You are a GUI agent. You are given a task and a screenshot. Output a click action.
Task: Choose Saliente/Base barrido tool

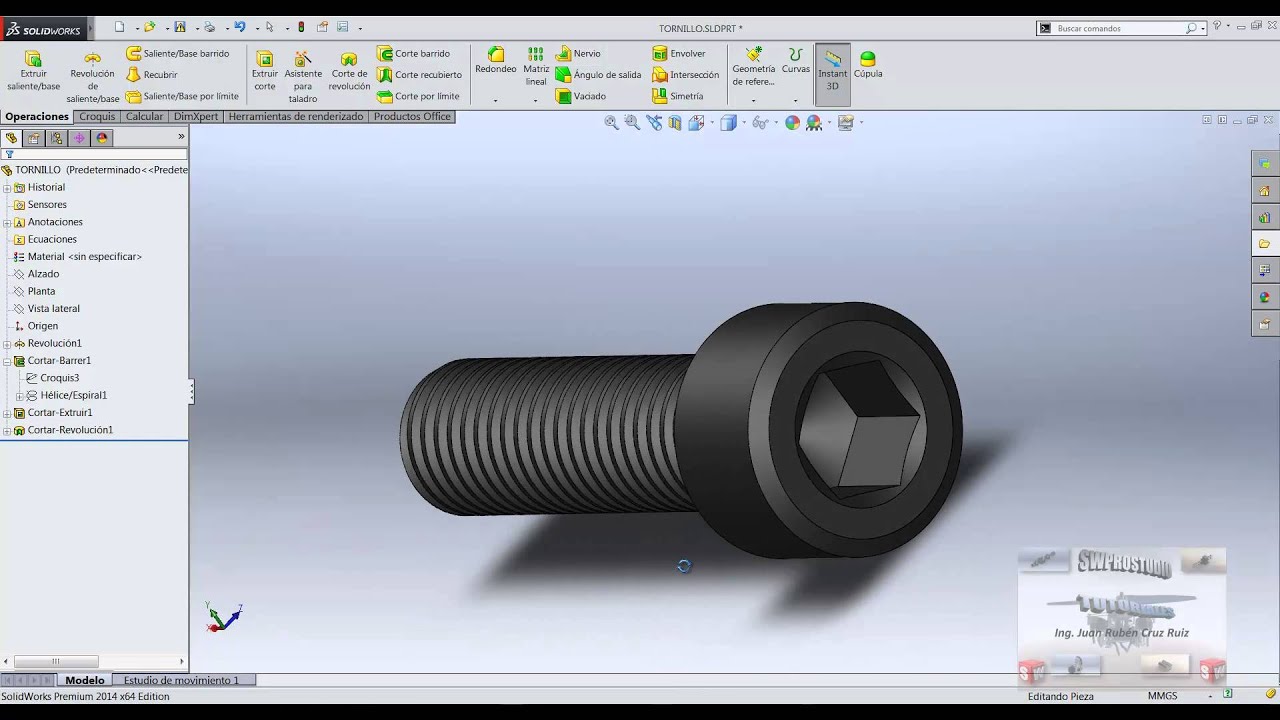178,53
